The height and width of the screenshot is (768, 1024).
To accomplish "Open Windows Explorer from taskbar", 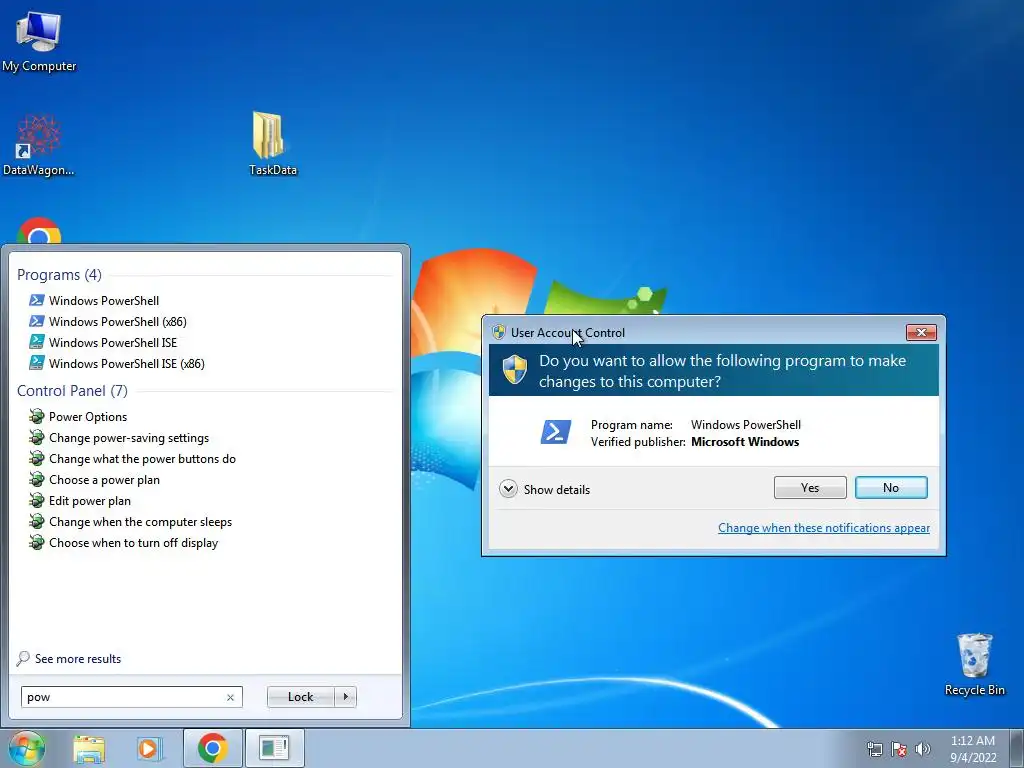I will (x=89, y=748).
